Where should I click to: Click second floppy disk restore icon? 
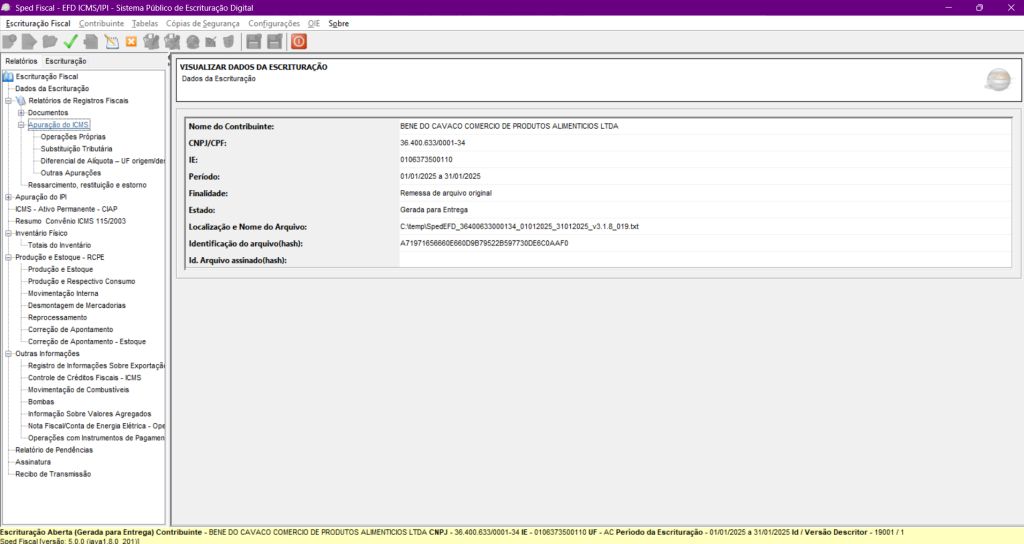(x=275, y=42)
